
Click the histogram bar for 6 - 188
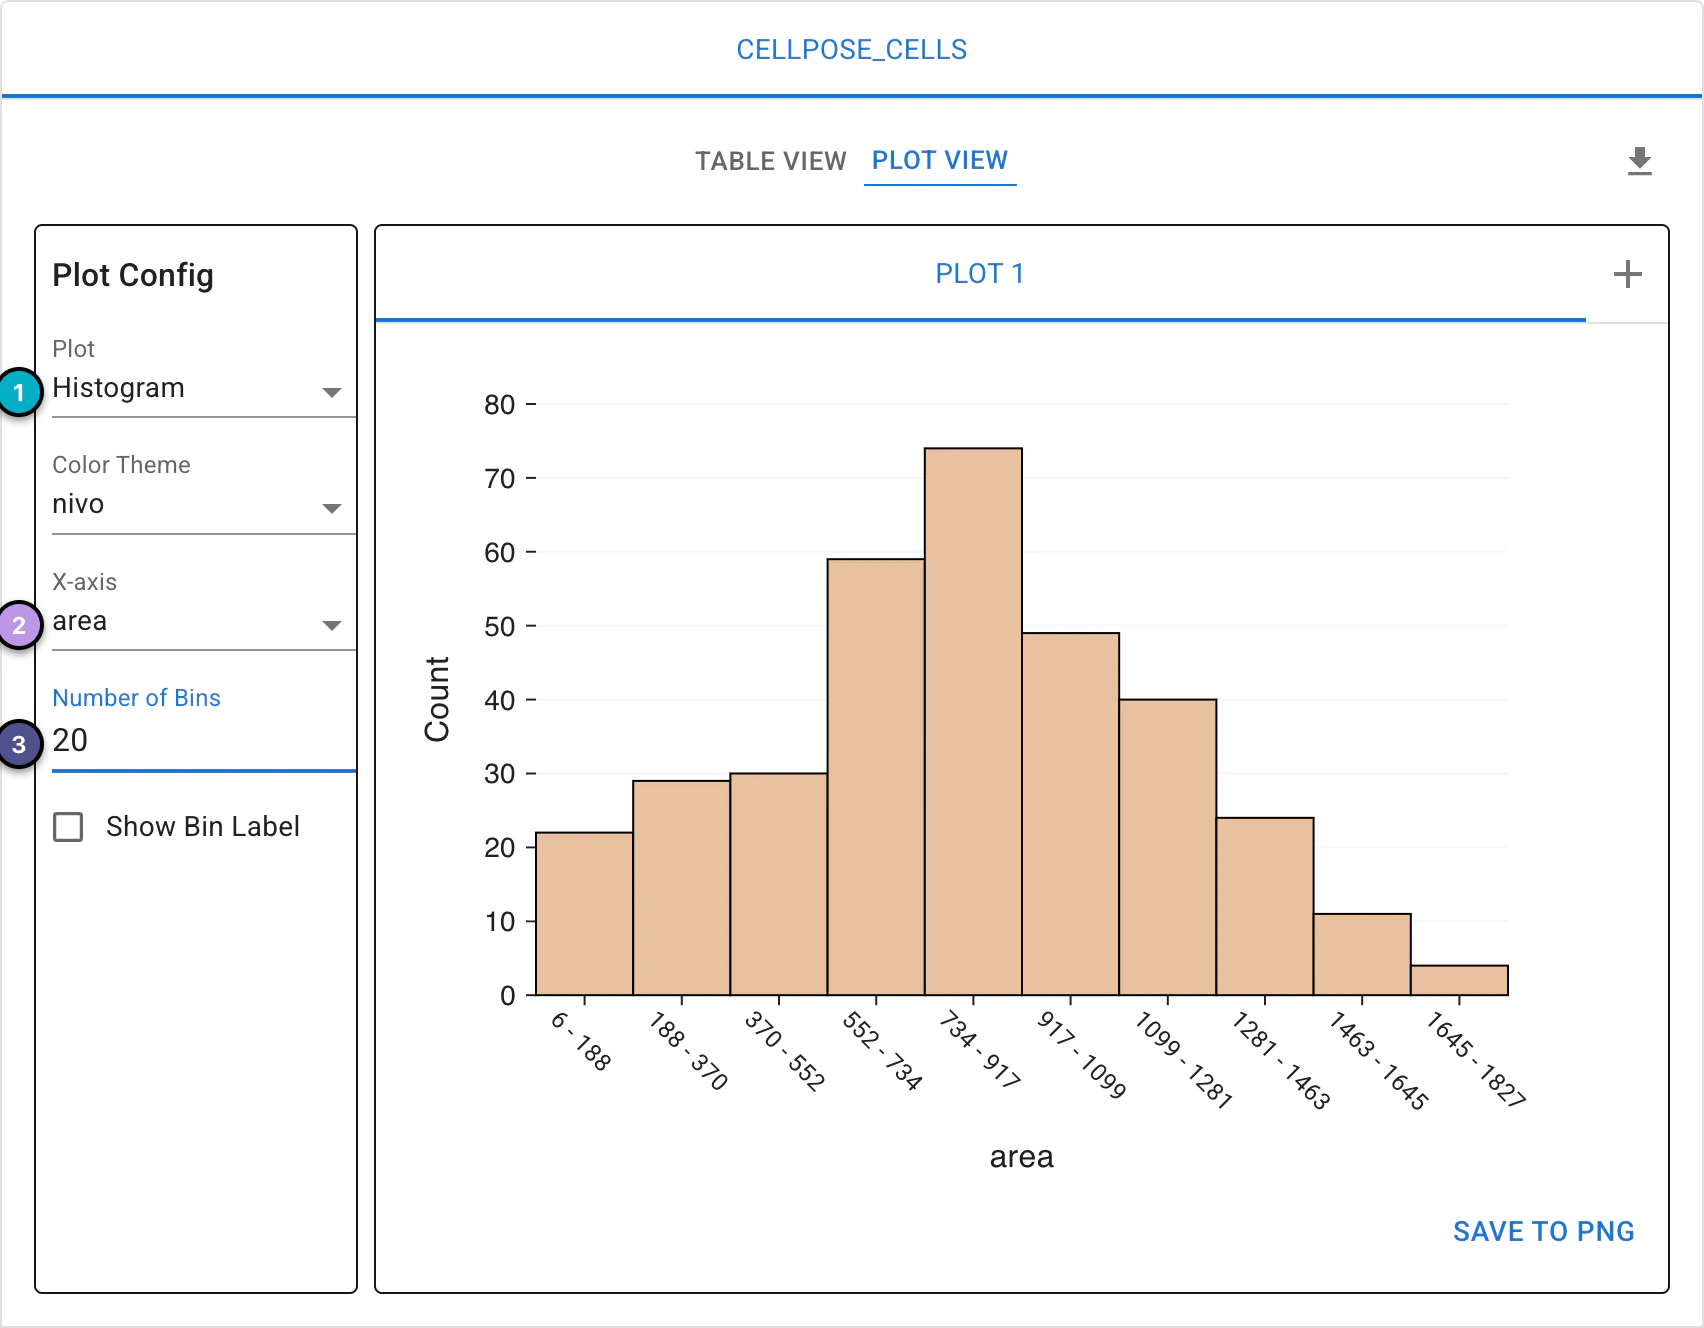[584, 913]
